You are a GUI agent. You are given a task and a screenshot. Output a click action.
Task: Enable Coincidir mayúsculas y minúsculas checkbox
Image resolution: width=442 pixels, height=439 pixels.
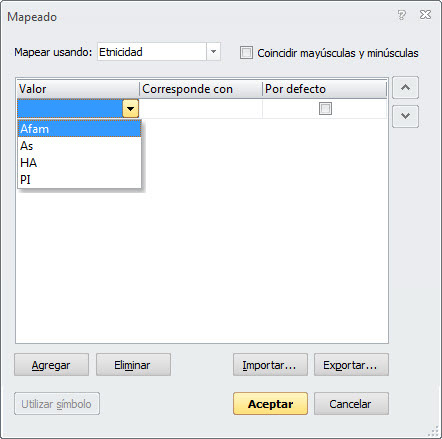pyautogui.click(x=246, y=53)
